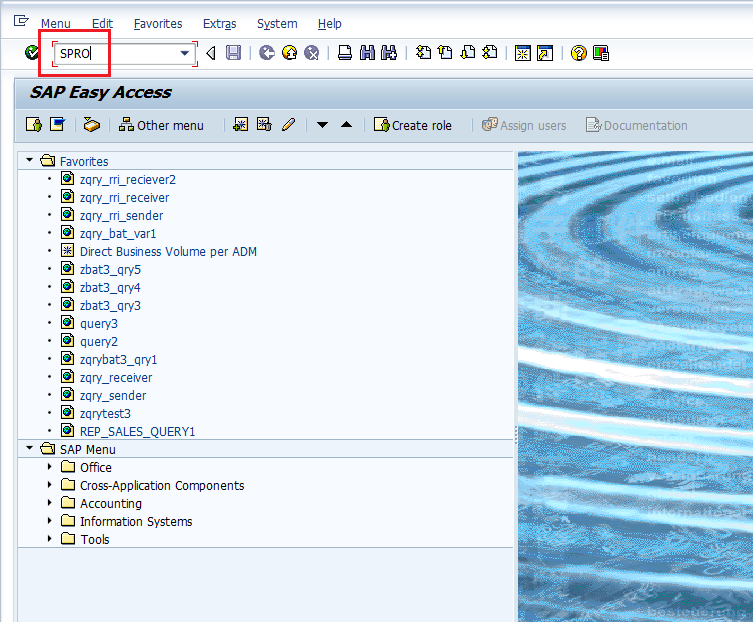The image size is (753, 622).
Task: Expand the Information Systems folder
Action: click(x=49, y=521)
